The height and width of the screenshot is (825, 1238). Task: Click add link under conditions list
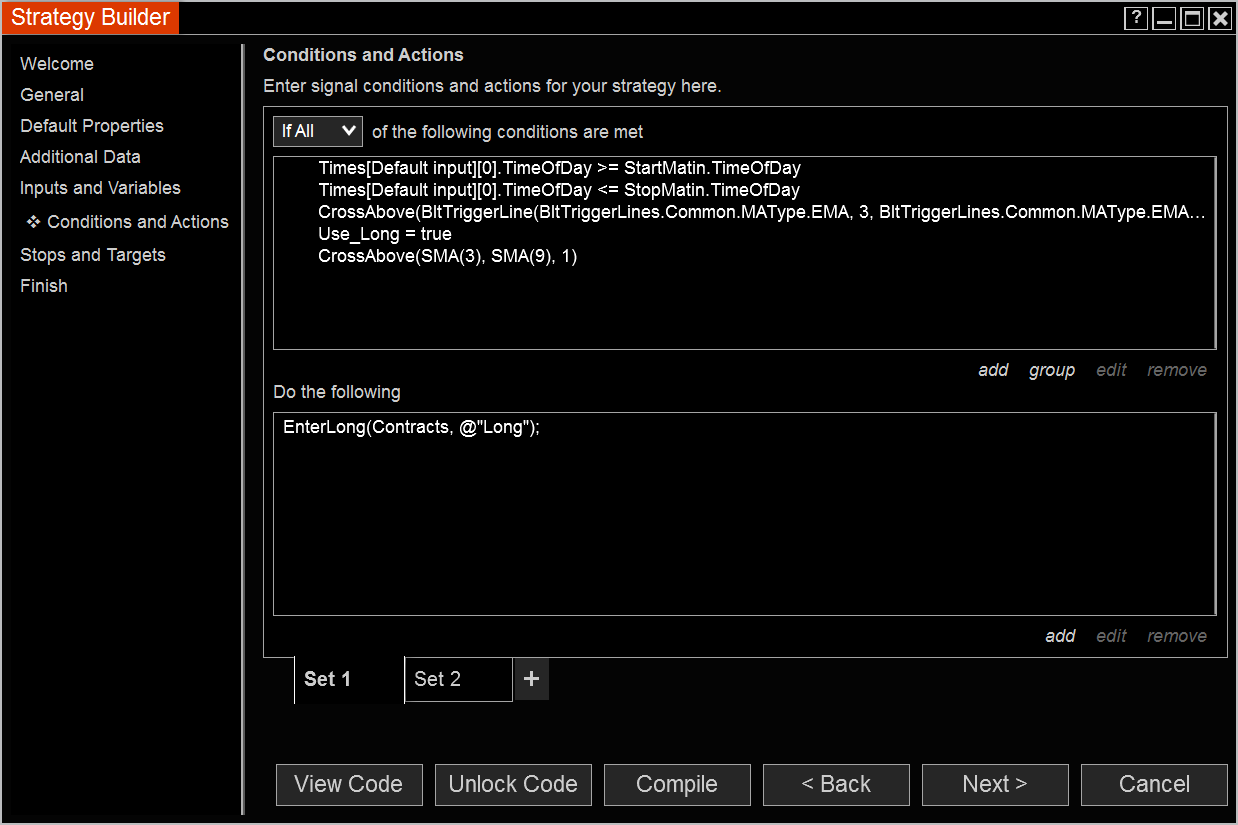click(x=993, y=370)
